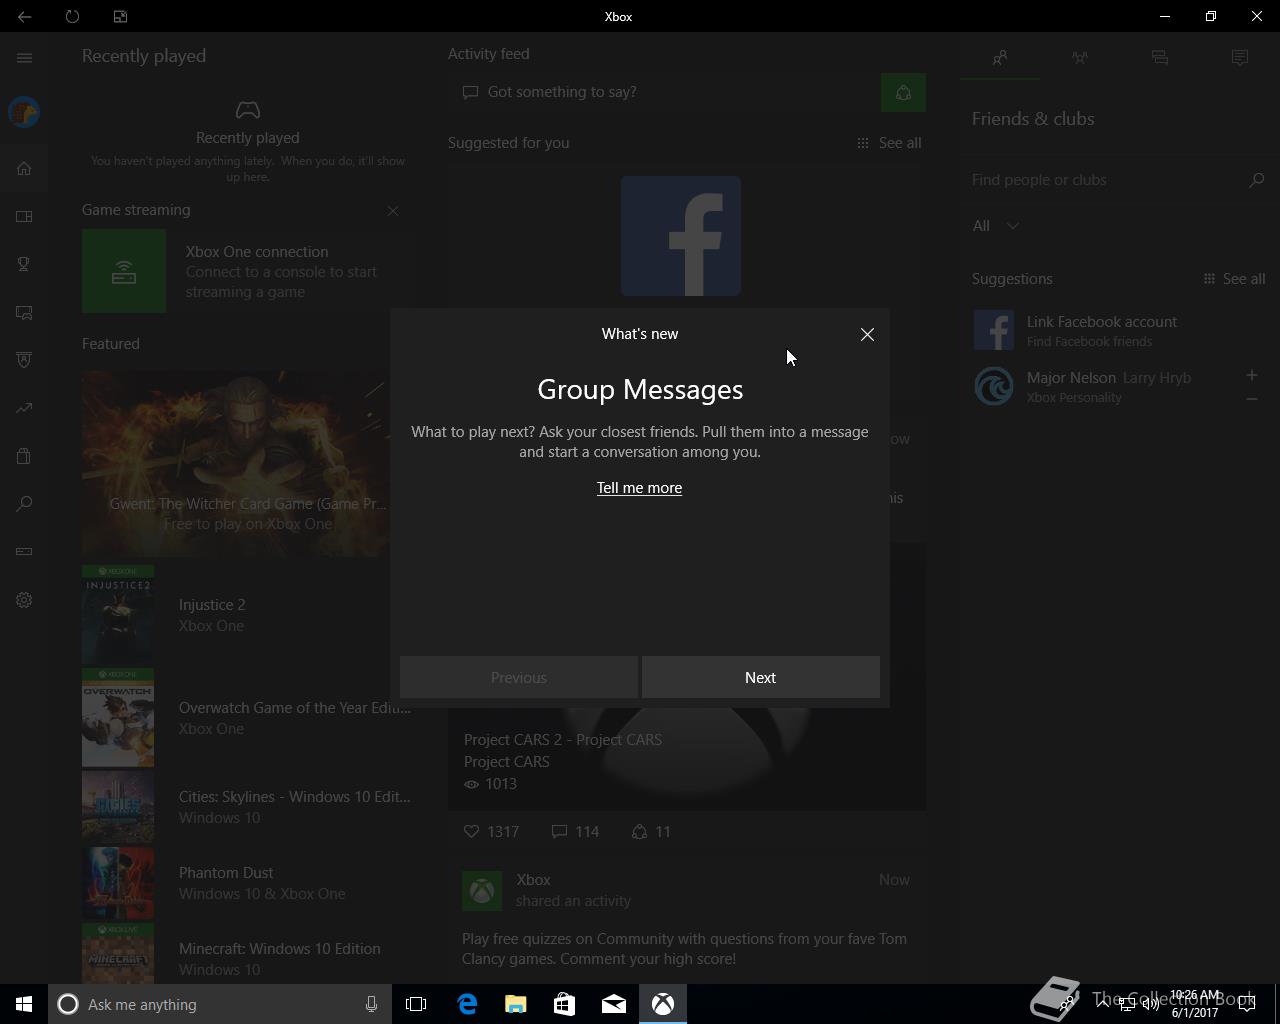Expand the All filter dropdown
Viewport: 1280px width, 1024px height.
pyautogui.click(x=996, y=226)
